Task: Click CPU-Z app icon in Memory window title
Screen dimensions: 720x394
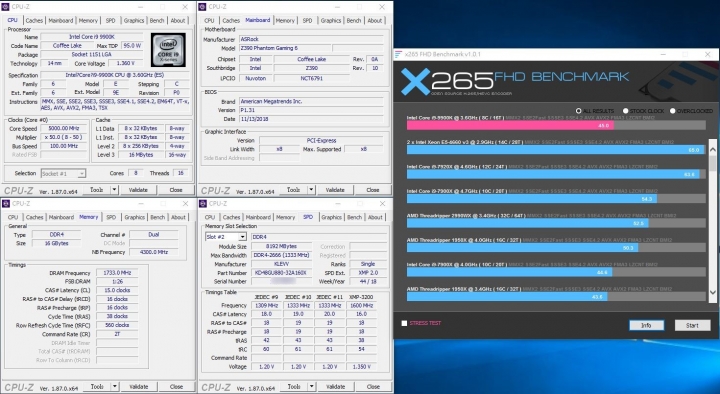Action: coord(6,203)
